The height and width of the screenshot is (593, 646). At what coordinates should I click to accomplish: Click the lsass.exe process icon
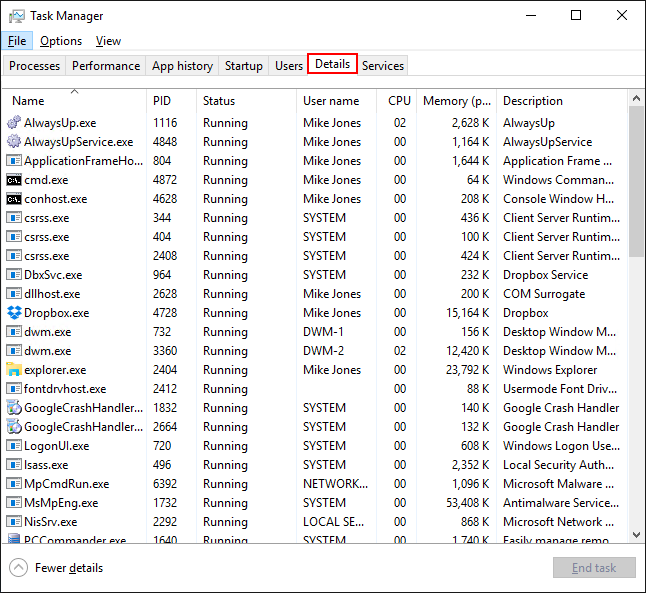[x=14, y=464]
